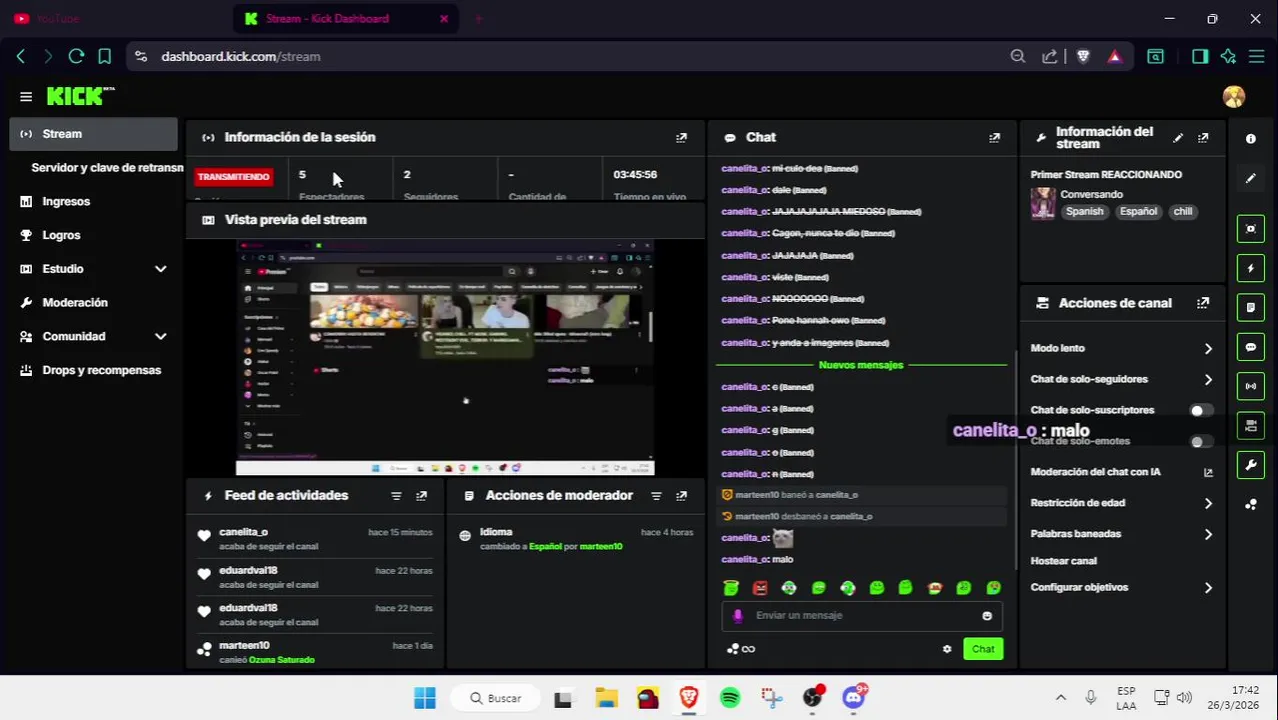Open the emoji picker in message box
This screenshot has height=720, width=1278.
coord(987,616)
